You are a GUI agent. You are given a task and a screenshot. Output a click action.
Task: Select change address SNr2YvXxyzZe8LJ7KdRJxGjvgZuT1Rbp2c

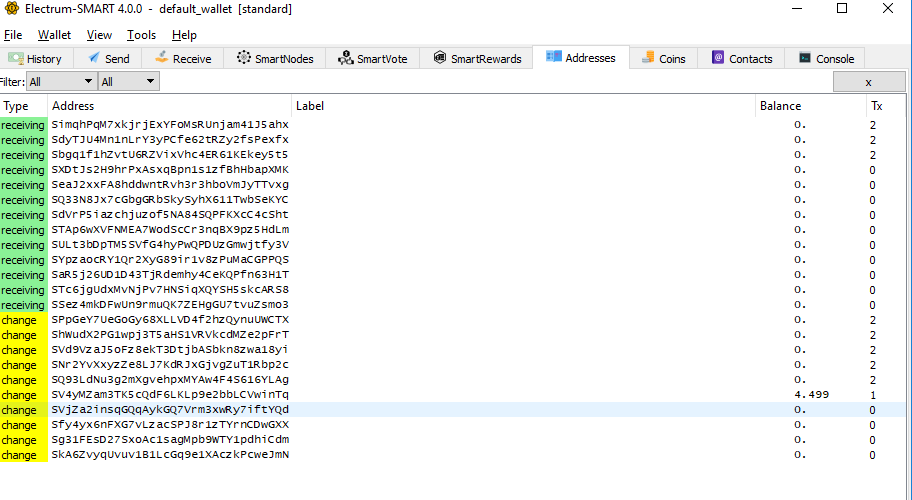170,365
